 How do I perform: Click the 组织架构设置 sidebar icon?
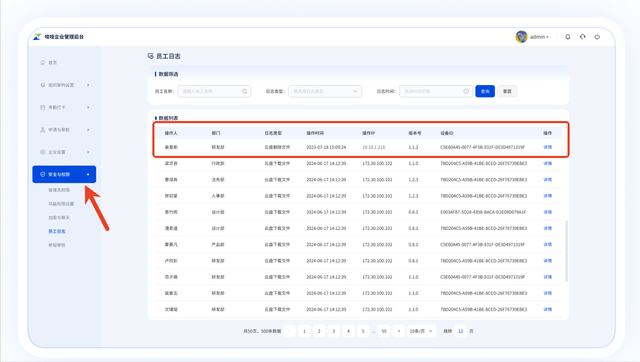[42, 85]
